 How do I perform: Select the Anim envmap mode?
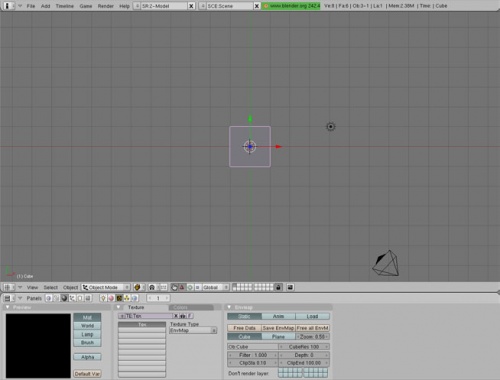[278, 316]
